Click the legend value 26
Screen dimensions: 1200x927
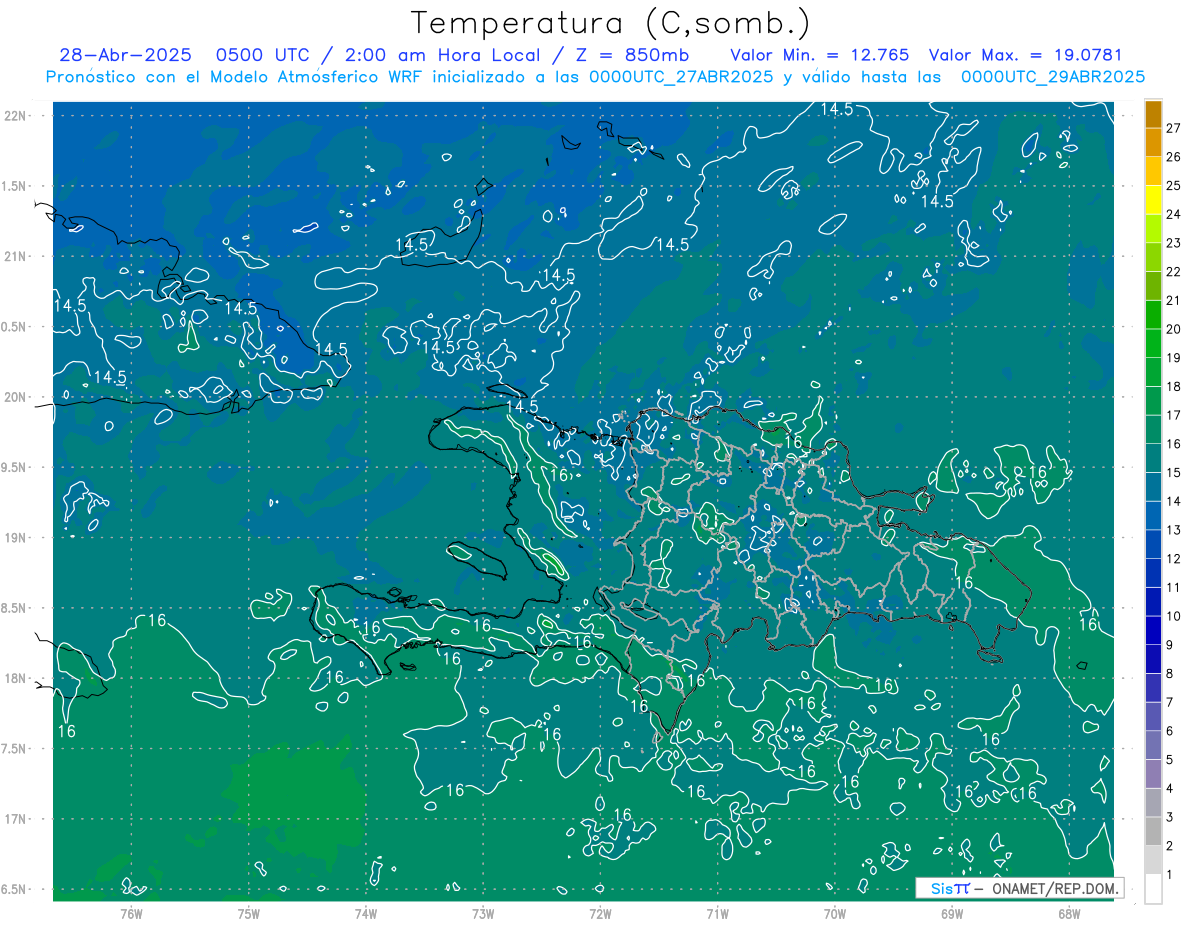click(1174, 157)
